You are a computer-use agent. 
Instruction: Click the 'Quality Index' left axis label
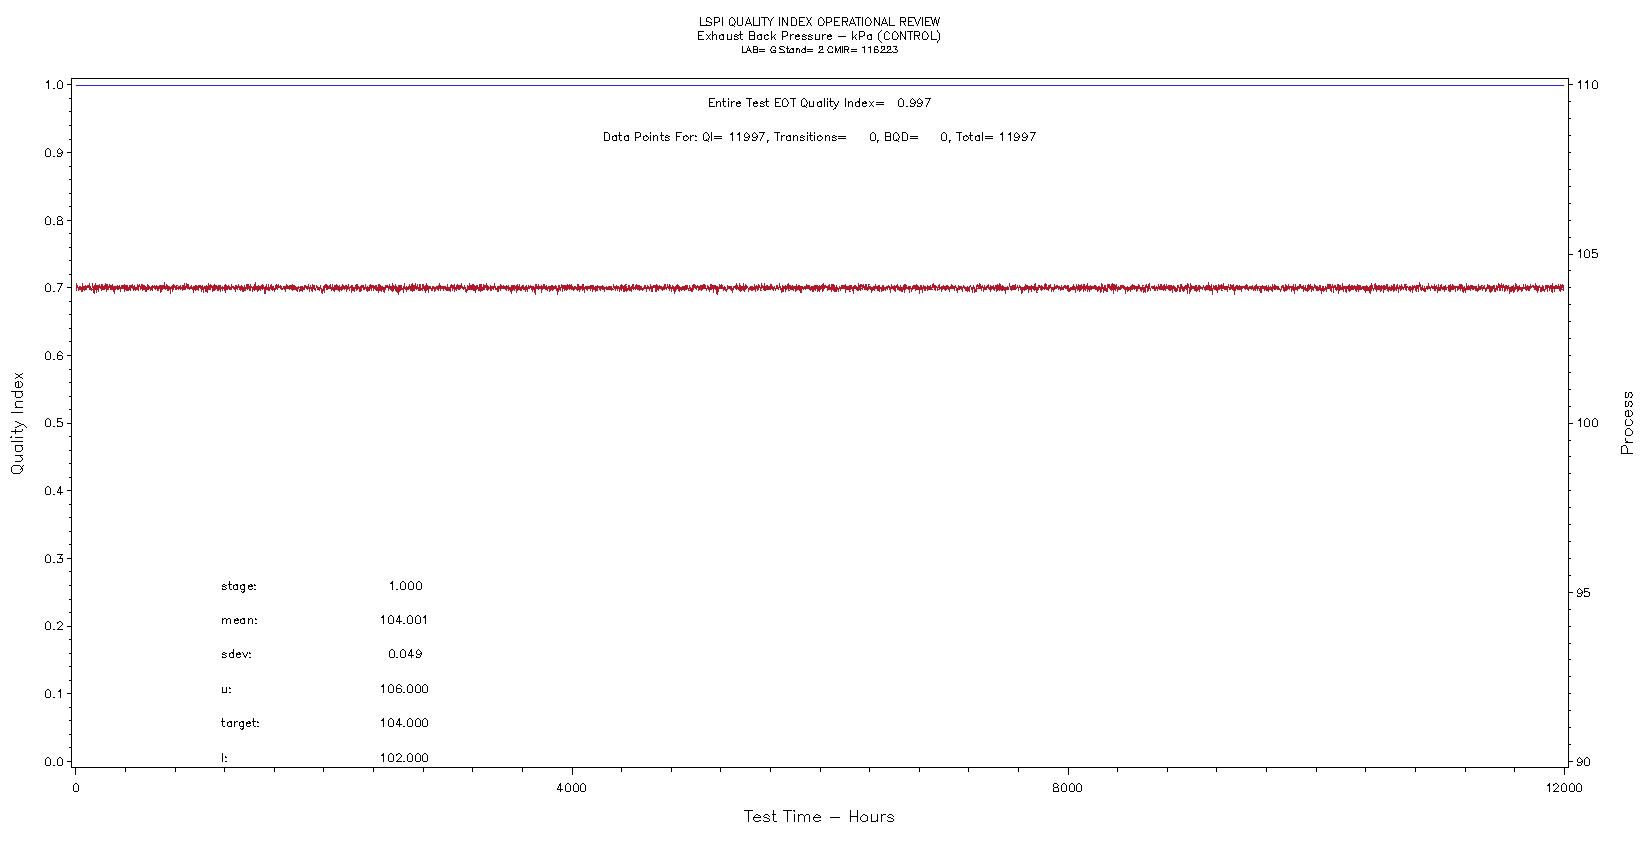point(17,423)
